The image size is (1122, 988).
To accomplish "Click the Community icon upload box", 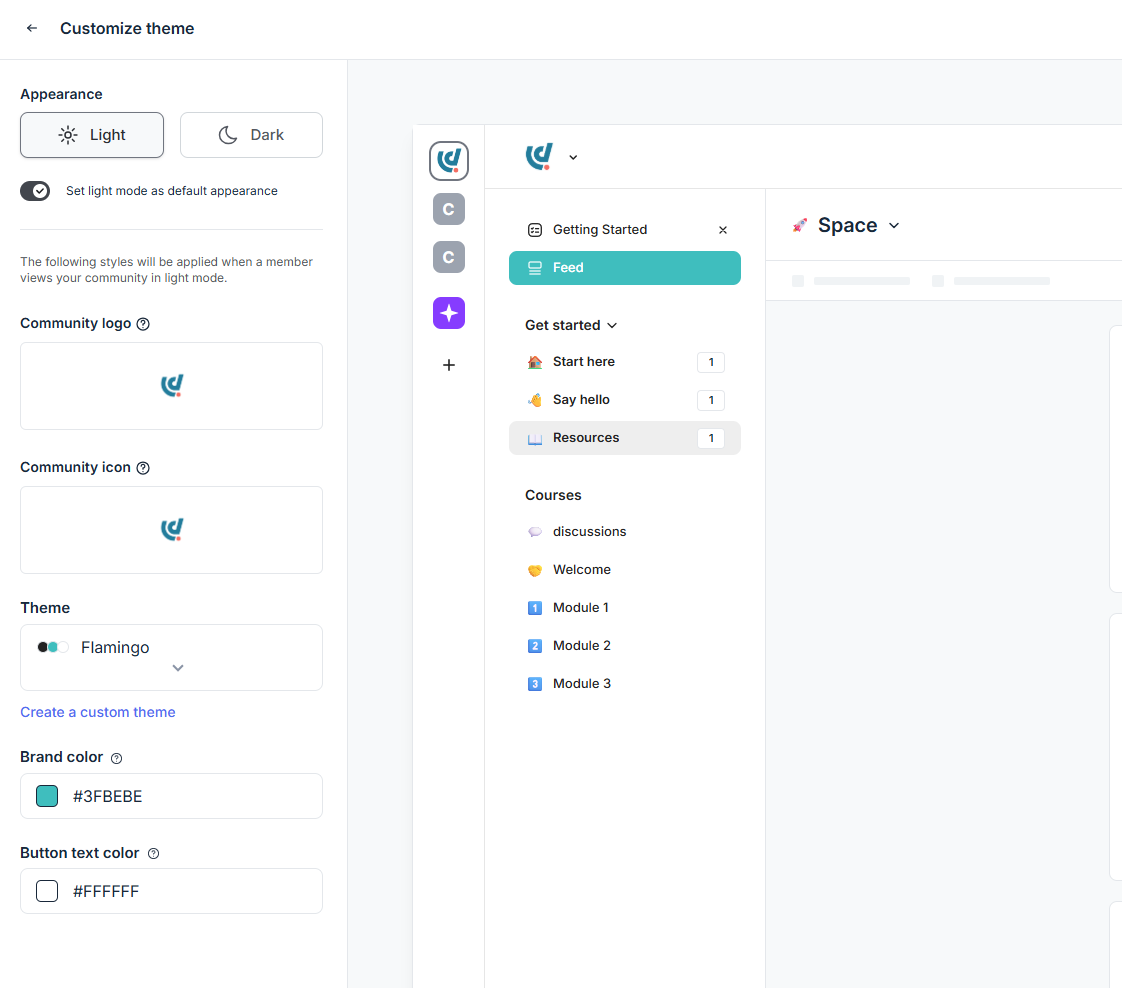I will coord(171,530).
